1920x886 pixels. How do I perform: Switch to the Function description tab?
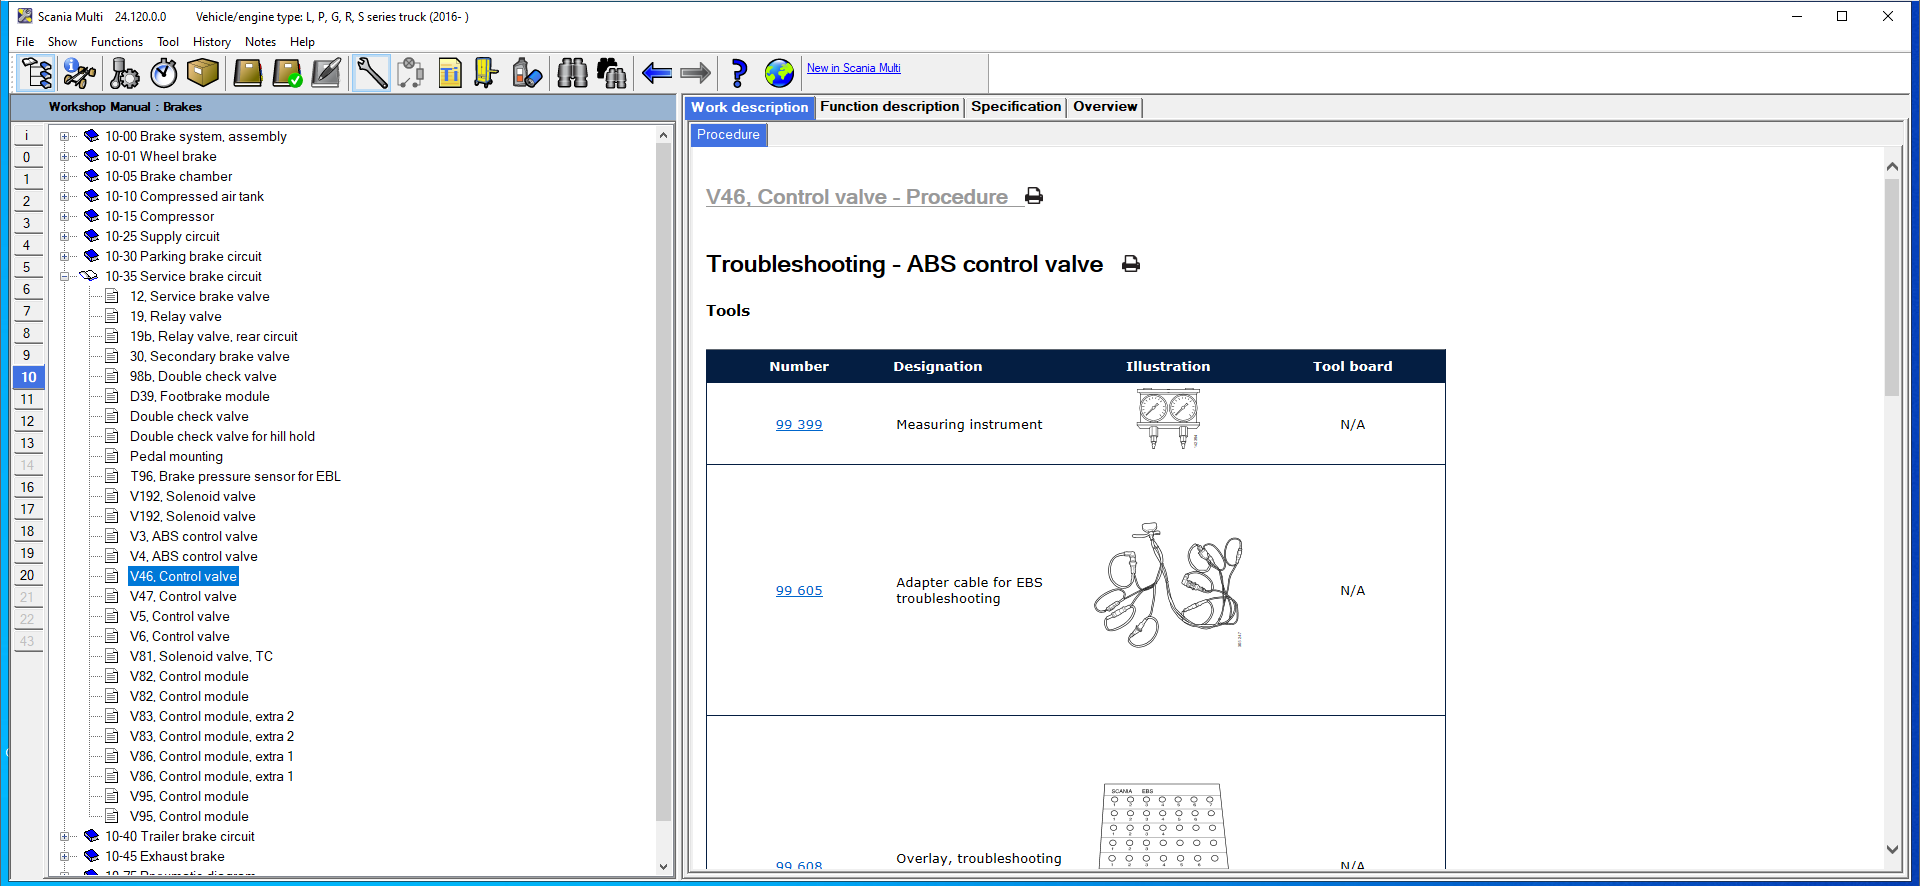click(889, 107)
